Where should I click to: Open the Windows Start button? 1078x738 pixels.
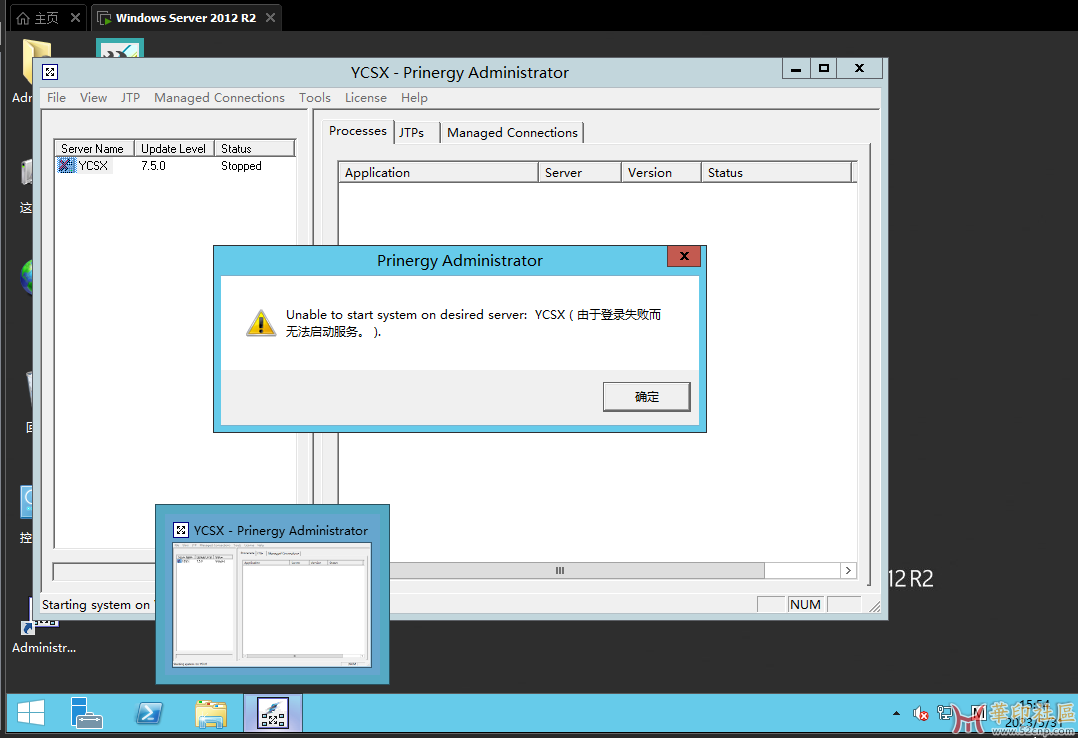point(31,713)
